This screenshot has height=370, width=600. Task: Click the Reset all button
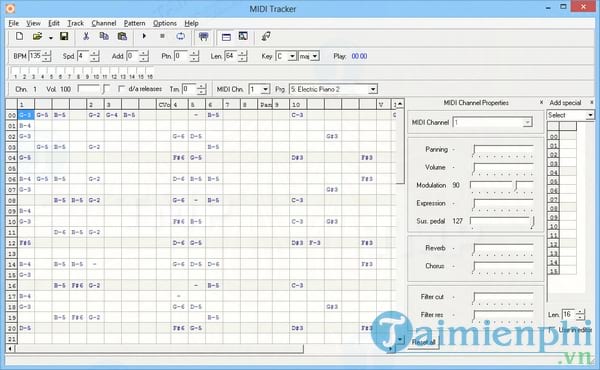[x=423, y=342]
